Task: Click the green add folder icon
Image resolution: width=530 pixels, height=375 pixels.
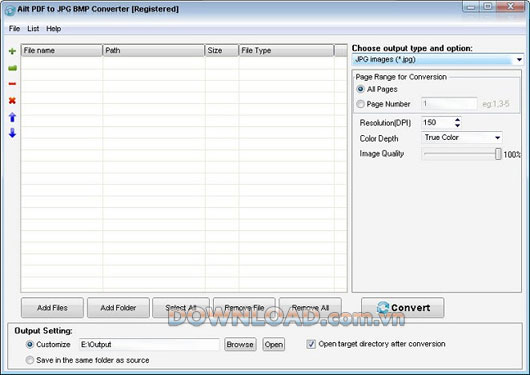Action: tap(12, 68)
